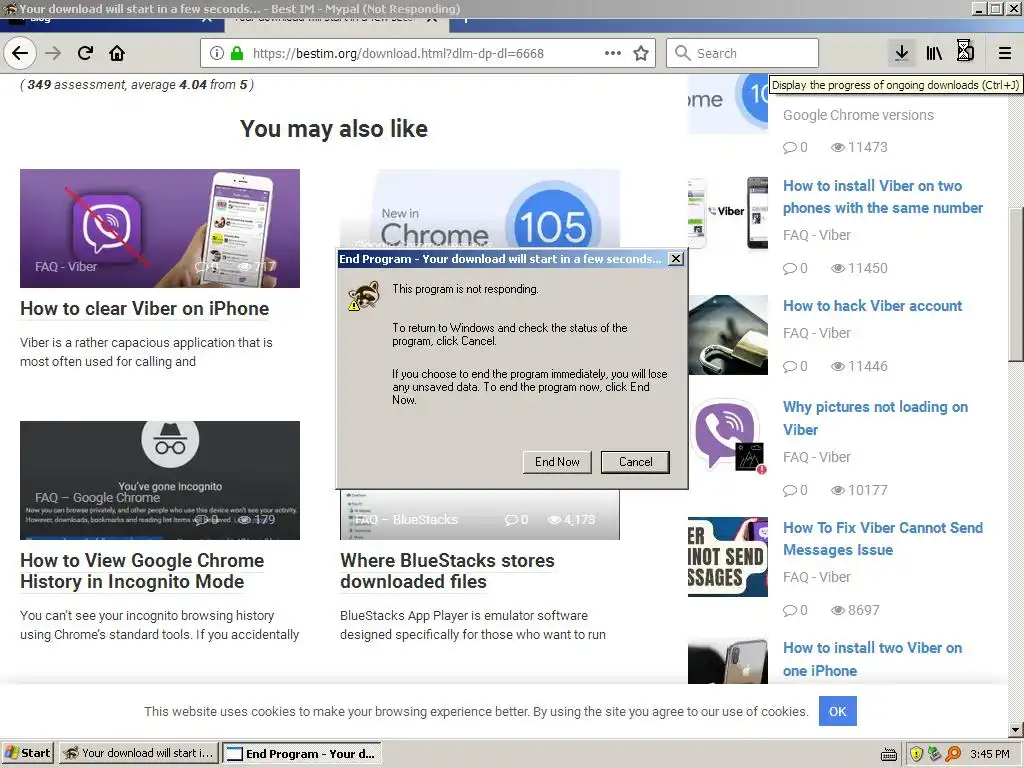
Task: Open How to install Viber on two phones
Action: (x=882, y=197)
